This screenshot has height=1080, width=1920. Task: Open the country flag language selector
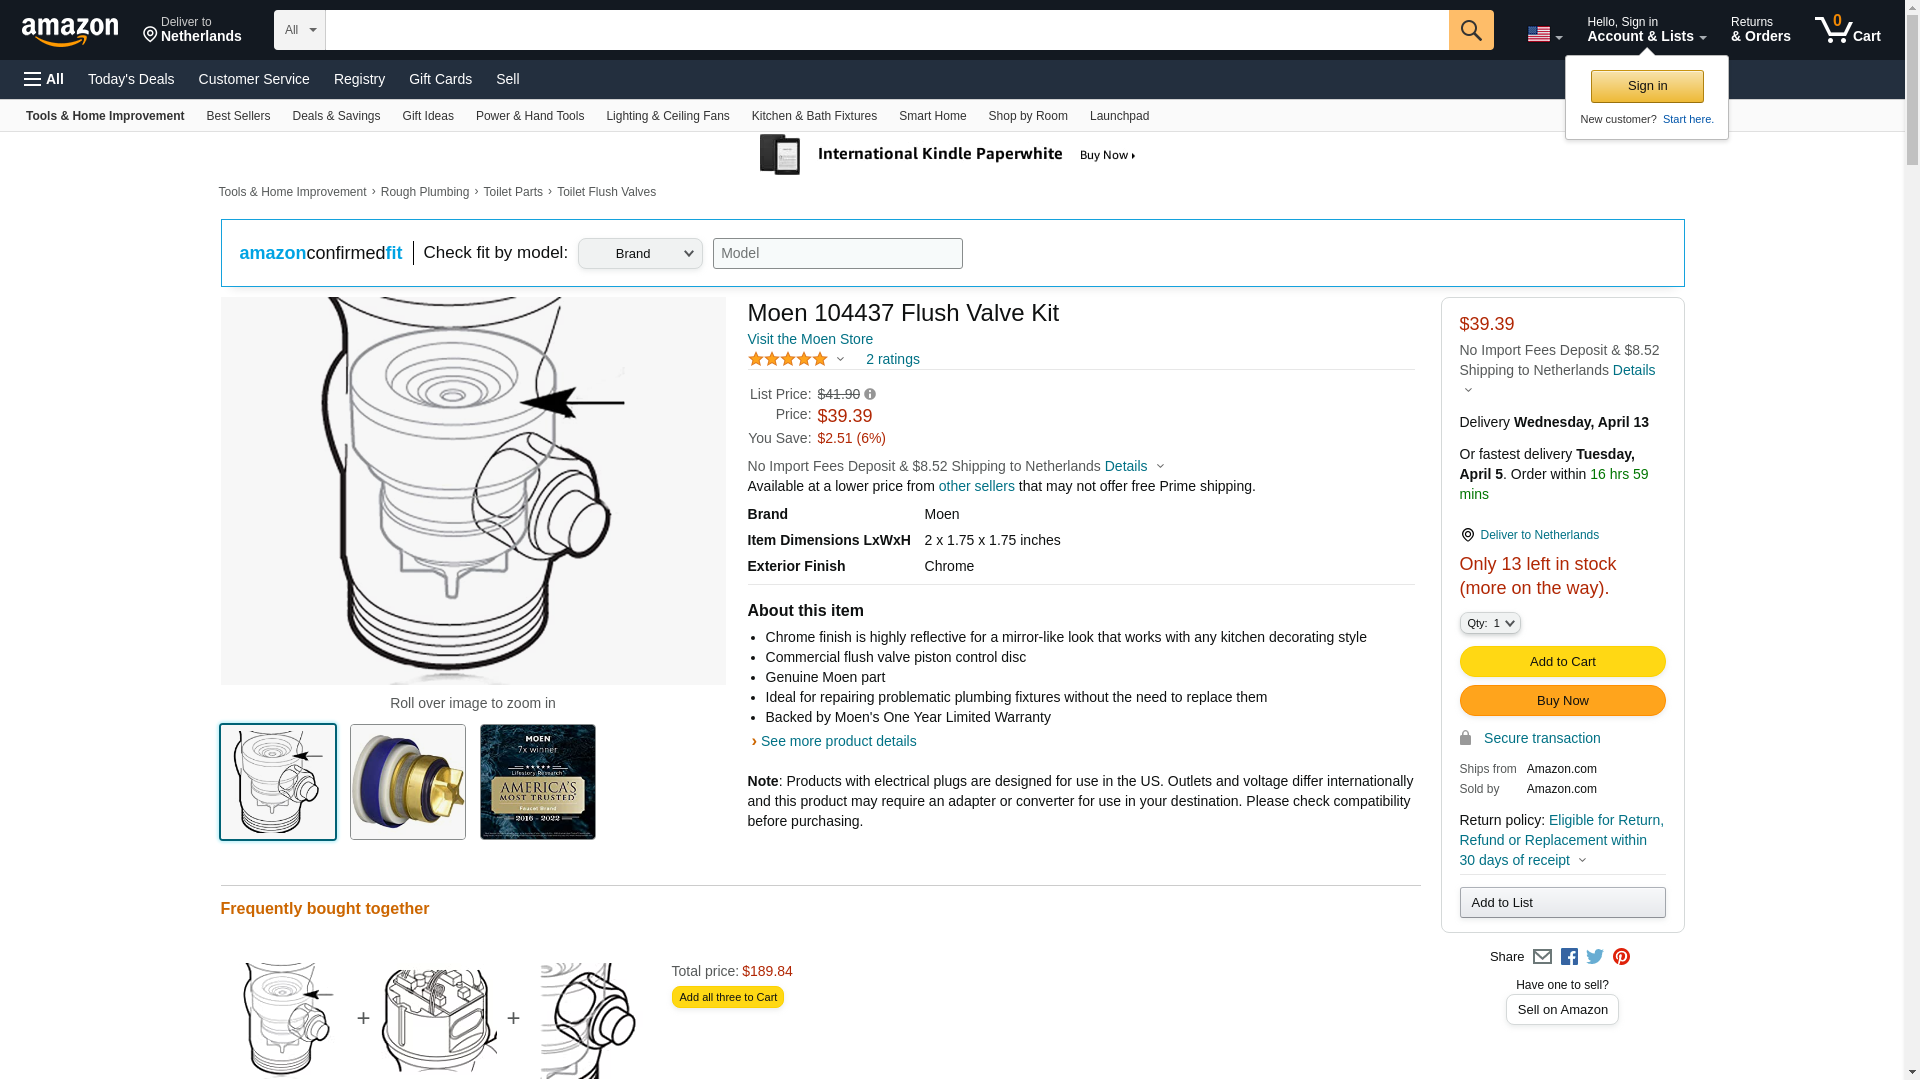point(1544,35)
